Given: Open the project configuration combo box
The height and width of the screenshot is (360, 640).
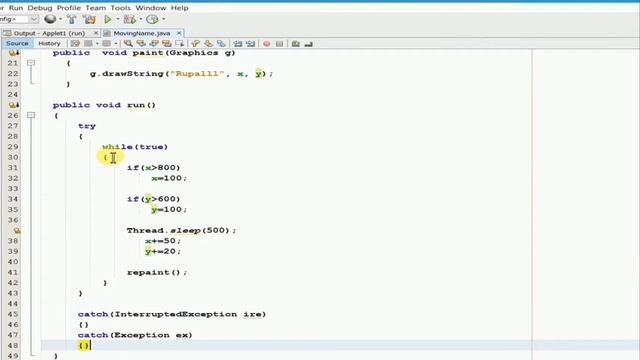Looking at the screenshot, I should (19, 19).
